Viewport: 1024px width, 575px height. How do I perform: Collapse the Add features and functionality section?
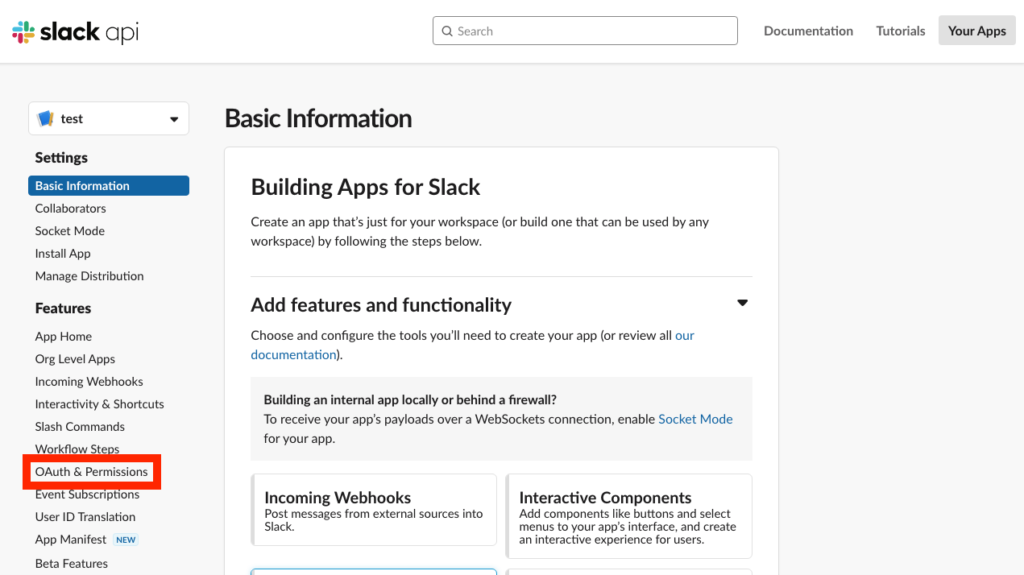(742, 303)
